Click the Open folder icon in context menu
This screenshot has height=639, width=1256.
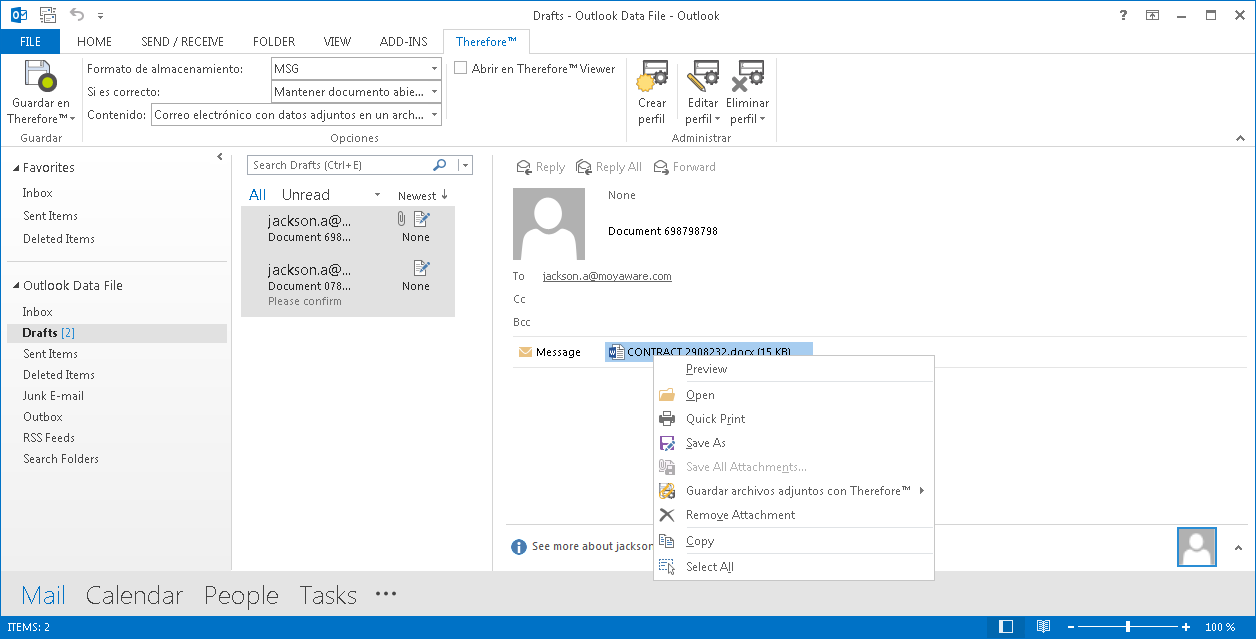pyautogui.click(x=667, y=395)
